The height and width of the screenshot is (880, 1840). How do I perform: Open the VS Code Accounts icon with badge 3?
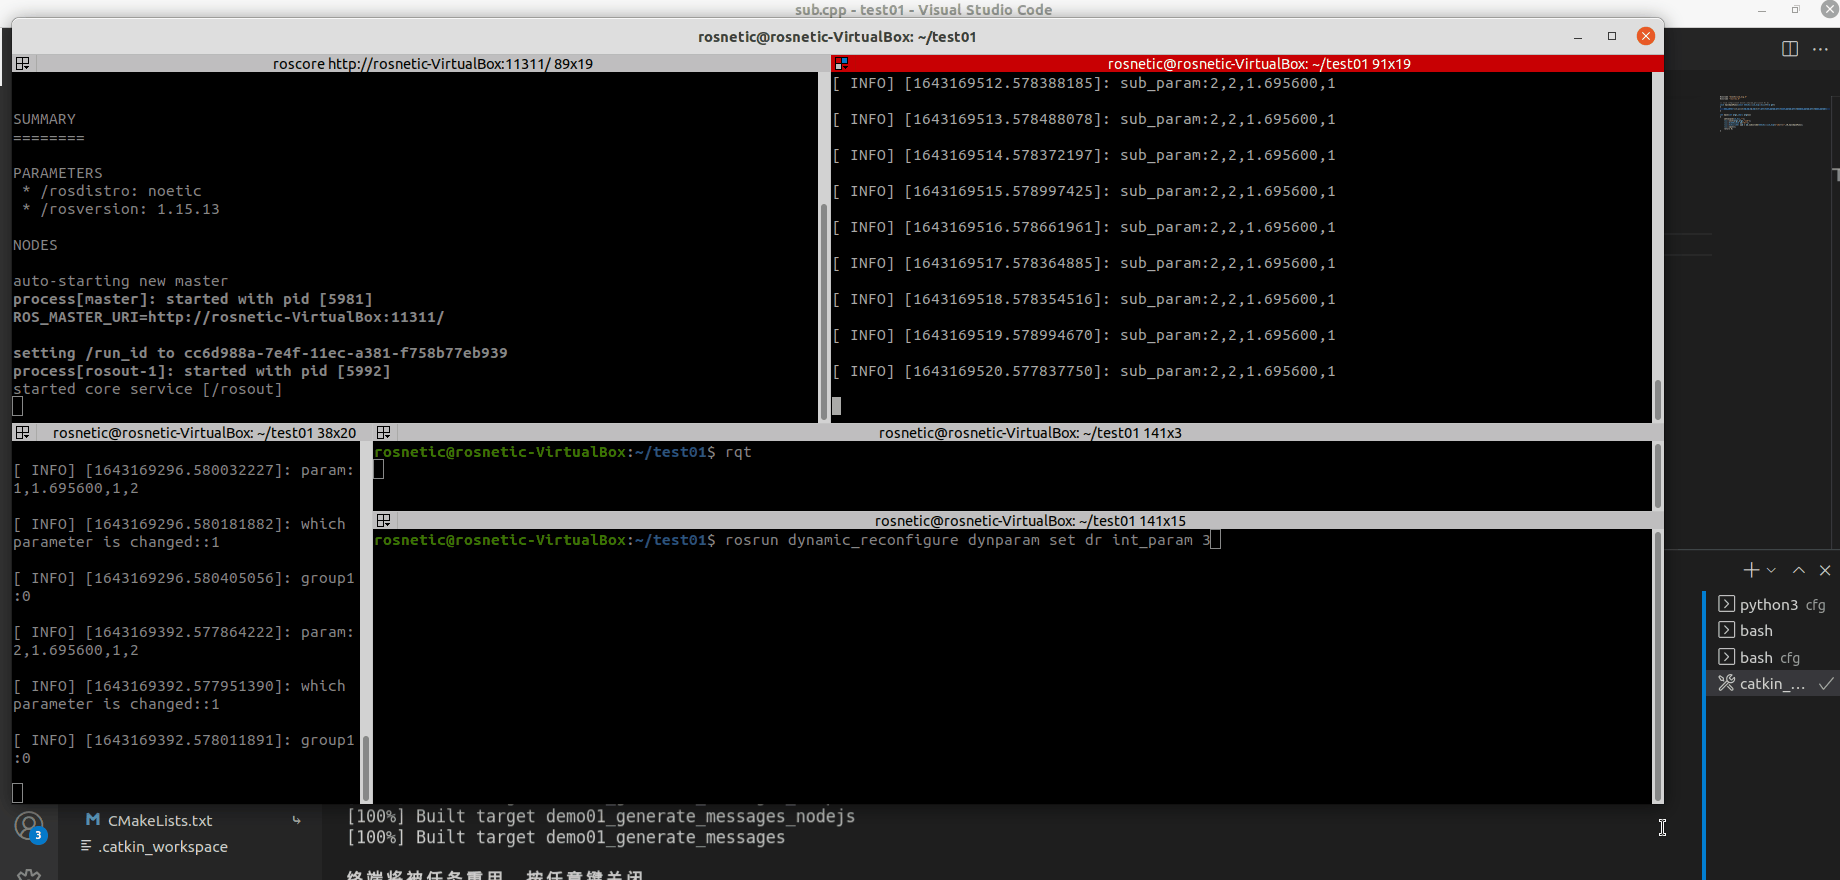29,827
